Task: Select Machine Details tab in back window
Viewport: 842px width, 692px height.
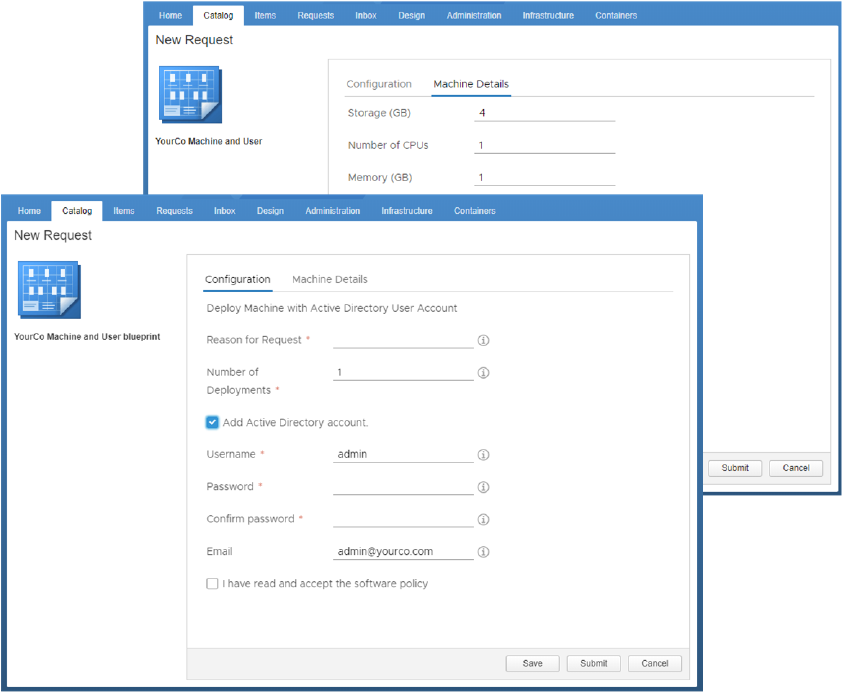Action: (x=471, y=84)
